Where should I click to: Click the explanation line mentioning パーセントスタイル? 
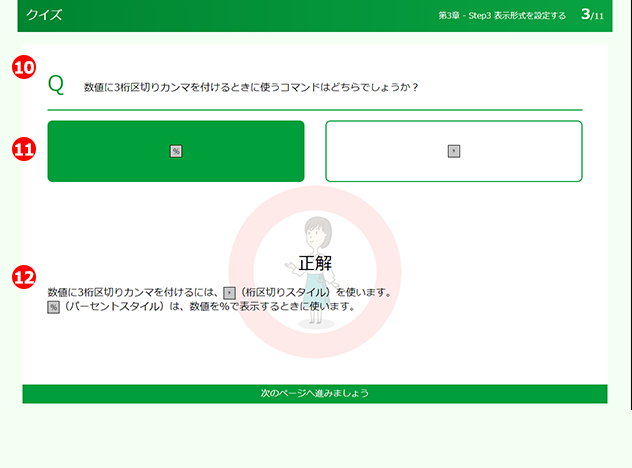[202, 307]
